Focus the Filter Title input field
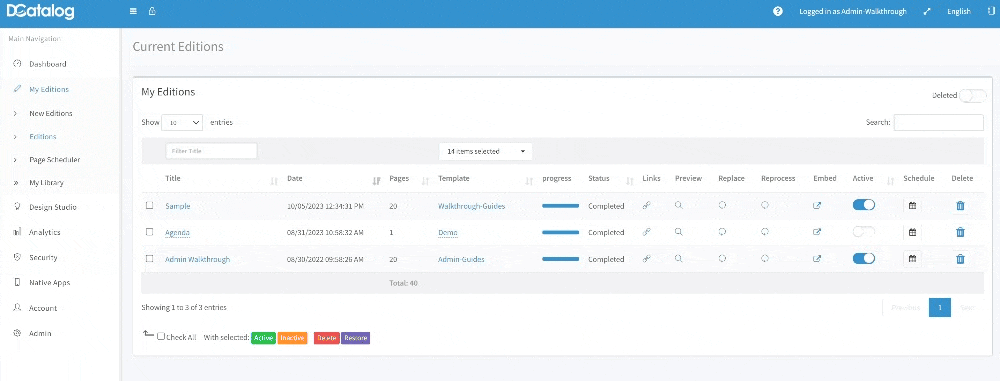 (x=211, y=151)
